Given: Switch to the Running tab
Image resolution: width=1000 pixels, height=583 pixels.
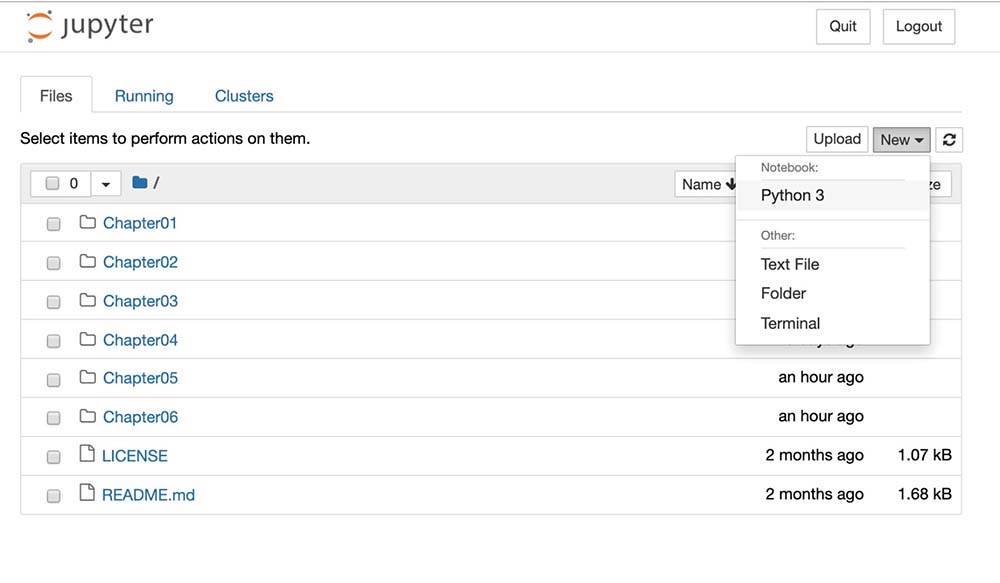Looking at the screenshot, I should click(144, 96).
